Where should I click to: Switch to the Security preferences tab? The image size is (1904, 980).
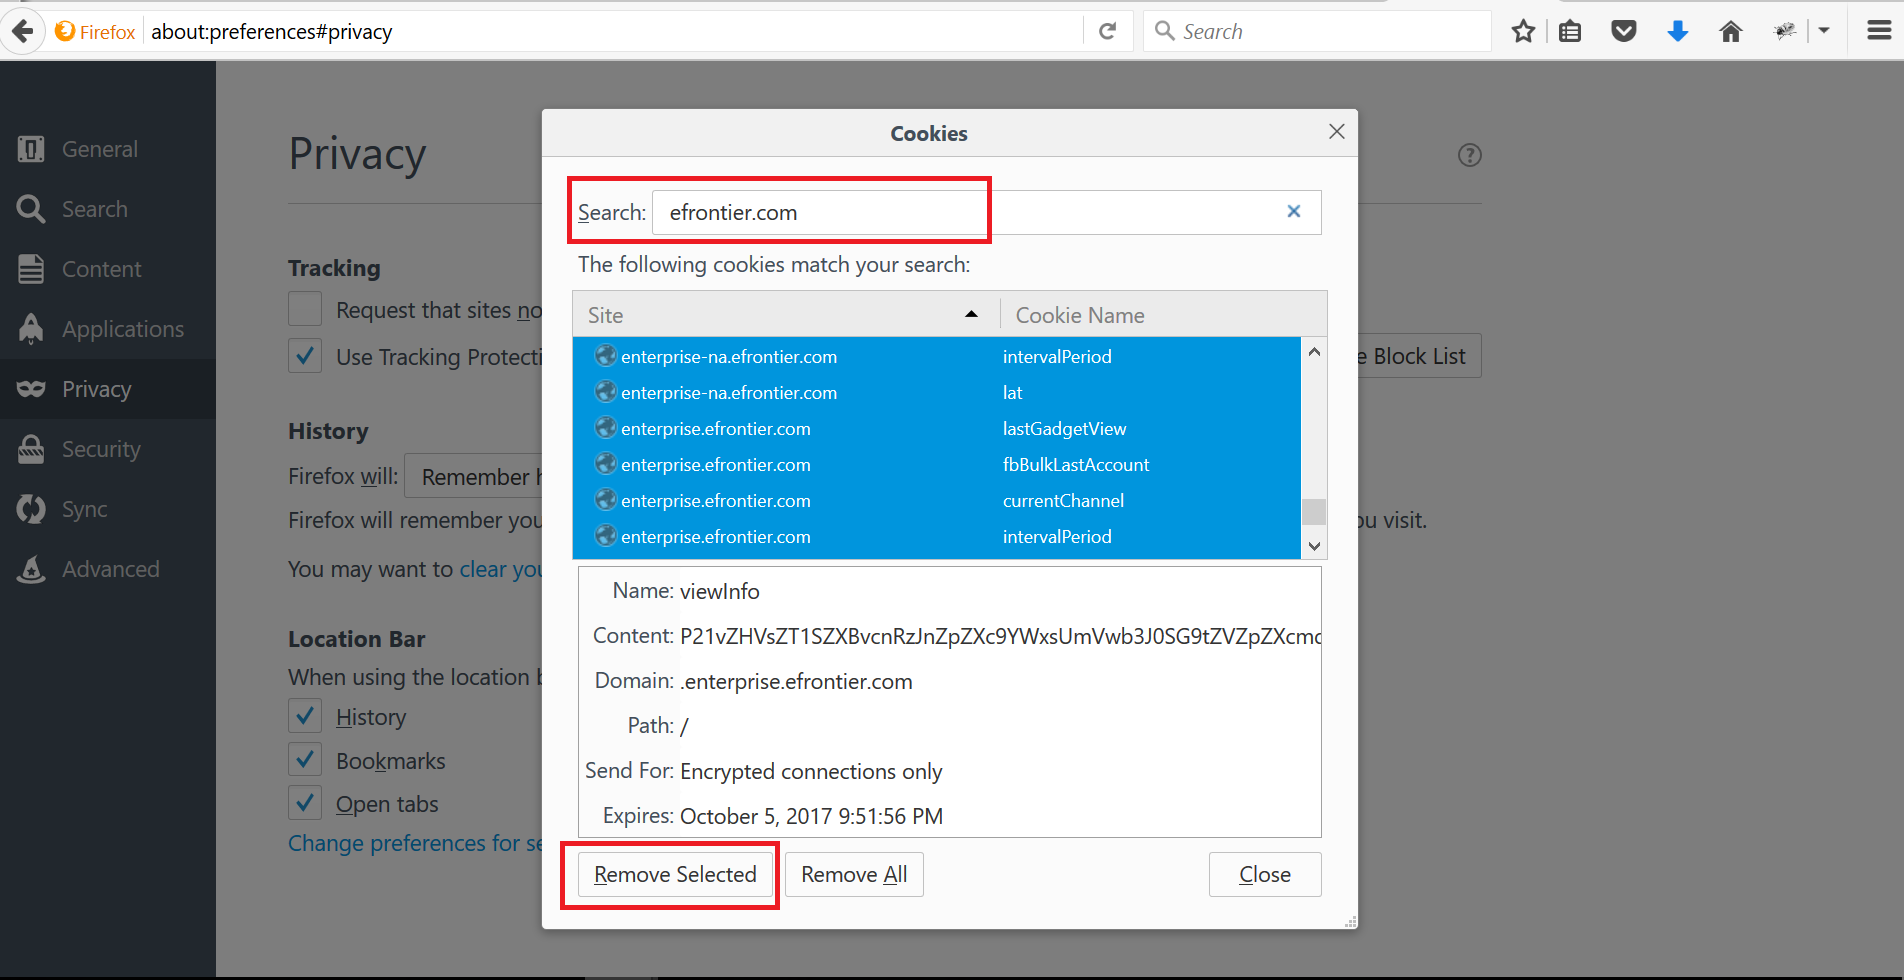click(x=100, y=449)
